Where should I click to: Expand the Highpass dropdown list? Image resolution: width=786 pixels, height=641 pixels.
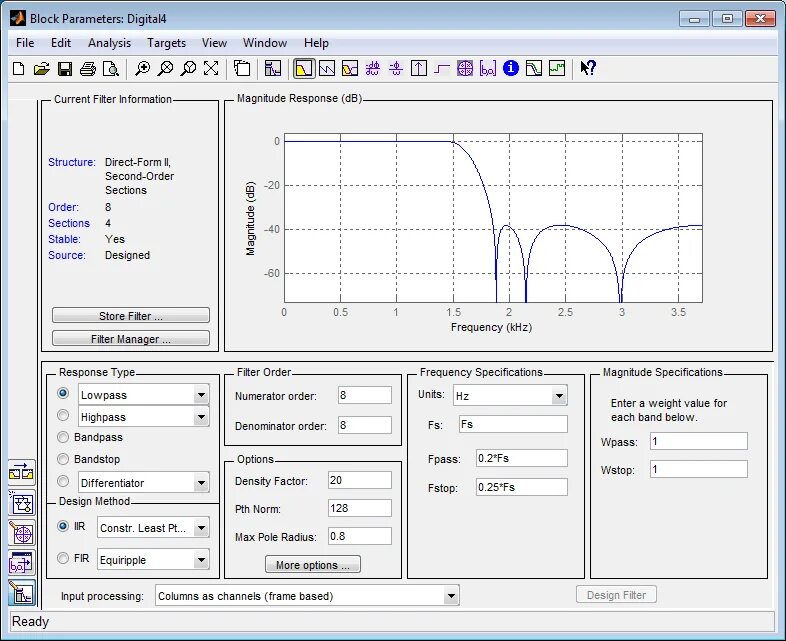click(x=201, y=417)
